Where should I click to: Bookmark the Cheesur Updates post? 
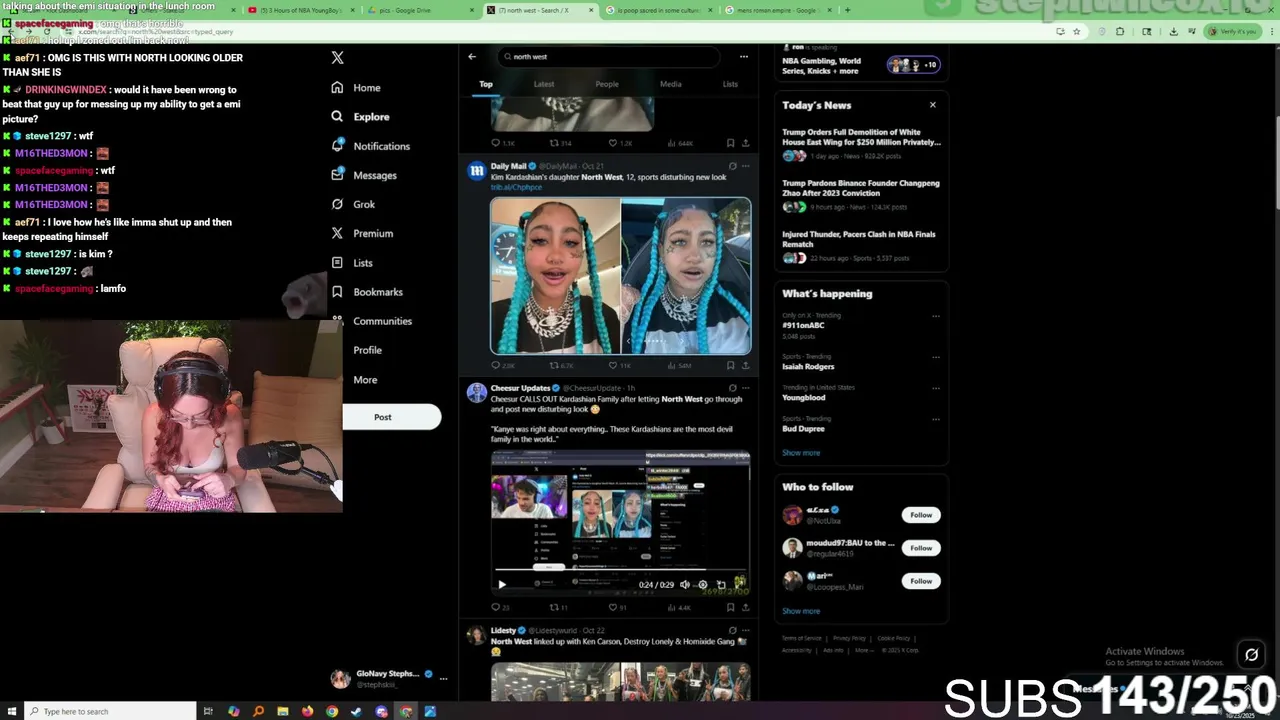coord(731,607)
